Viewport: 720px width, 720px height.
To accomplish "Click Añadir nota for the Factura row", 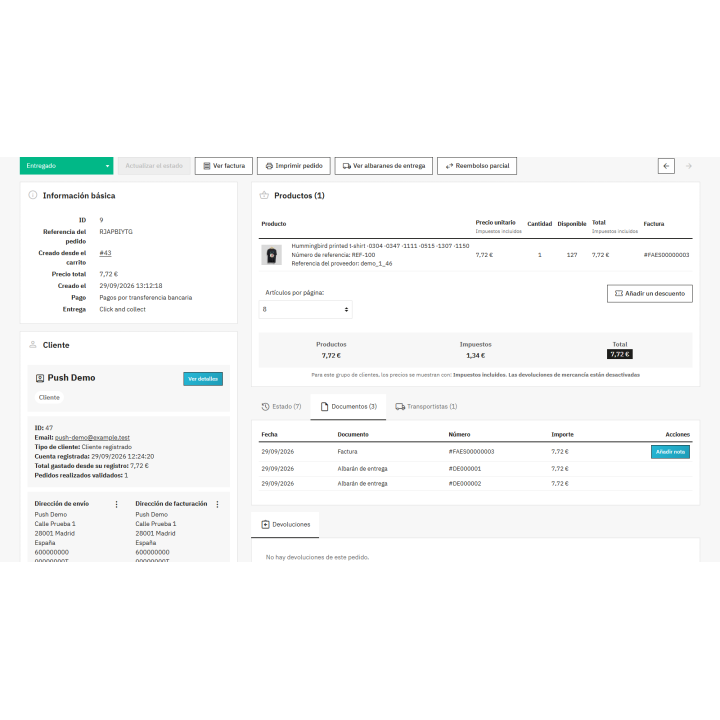I will click(x=670, y=452).
